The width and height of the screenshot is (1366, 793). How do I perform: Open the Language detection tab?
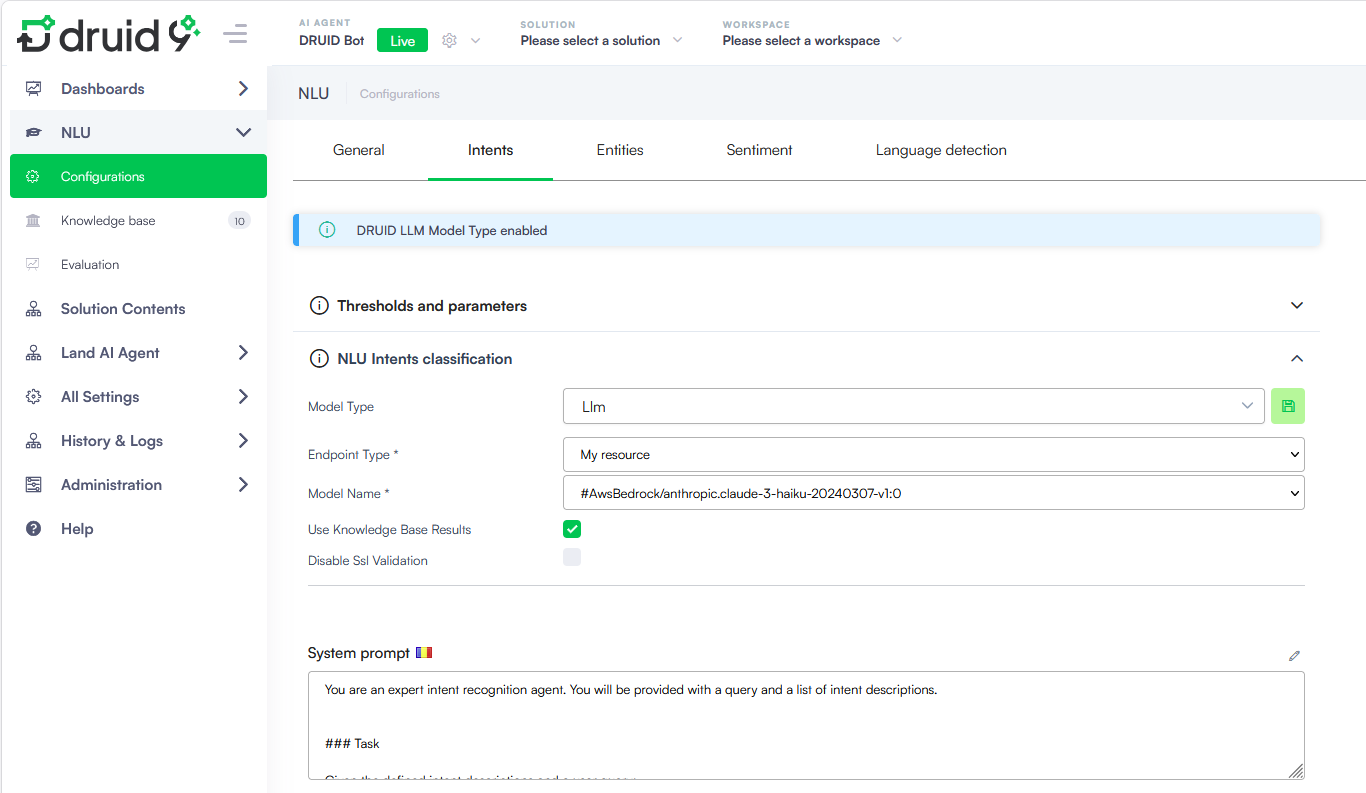tap(941, 150)
